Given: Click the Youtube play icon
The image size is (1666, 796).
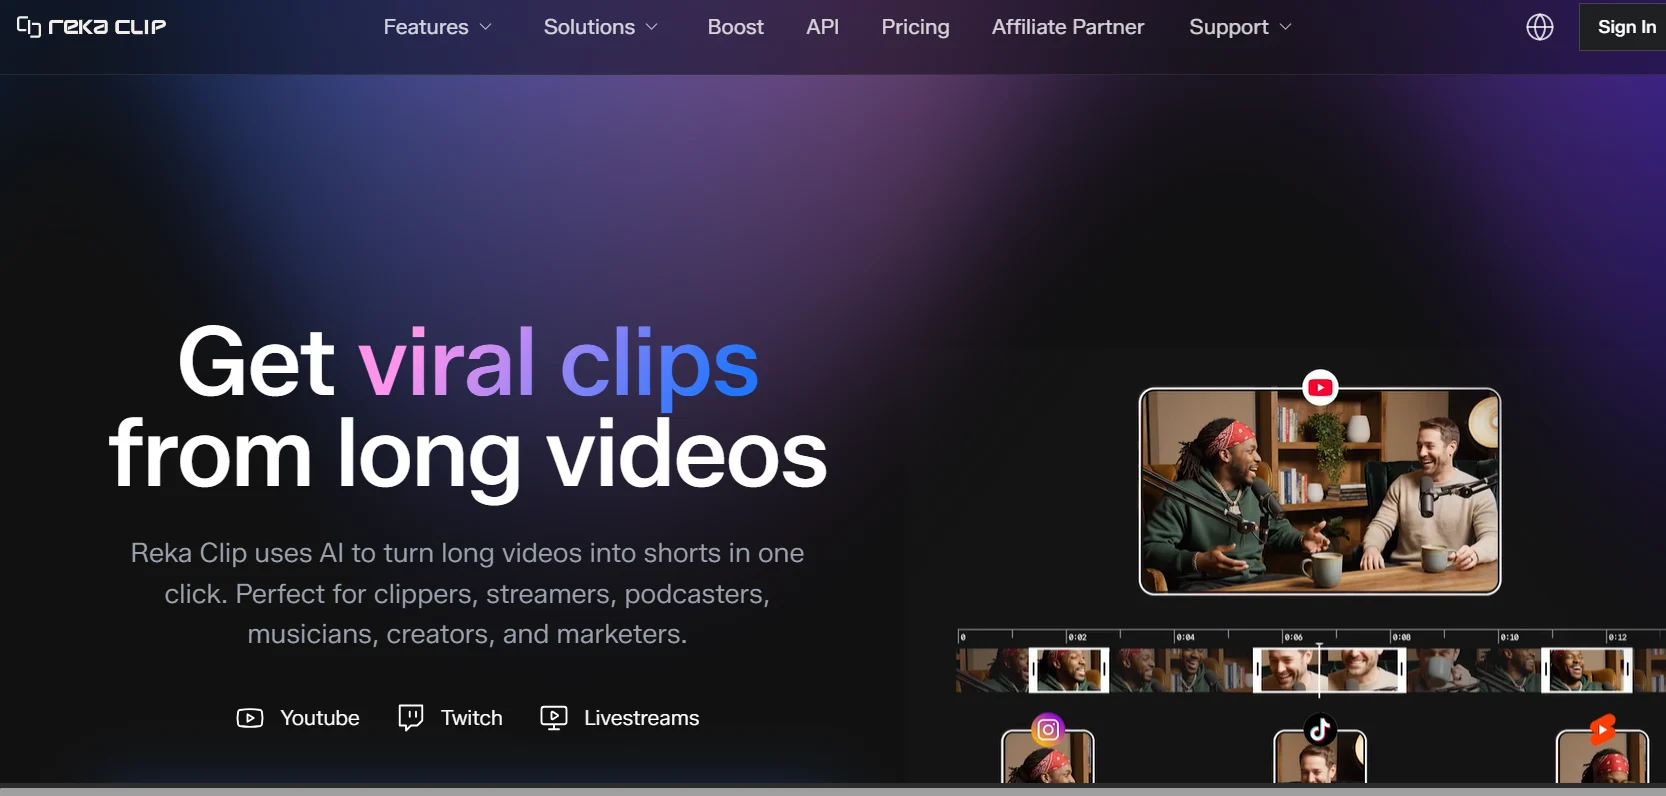Looking at the screenshot, I should pyautogui.click(x=250, y=718).
